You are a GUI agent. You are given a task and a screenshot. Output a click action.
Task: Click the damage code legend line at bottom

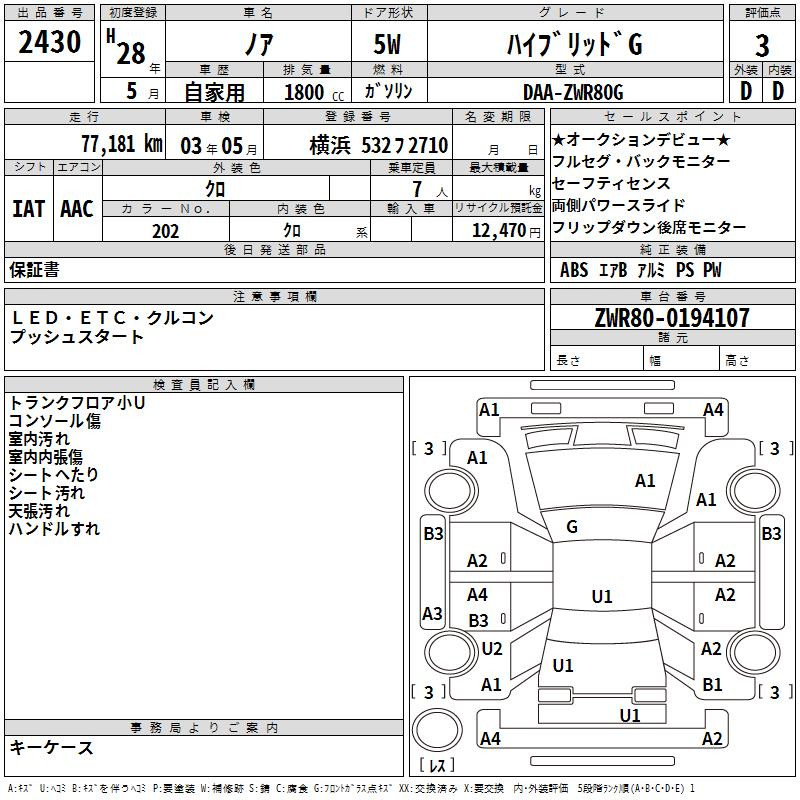tap(351, 789)
